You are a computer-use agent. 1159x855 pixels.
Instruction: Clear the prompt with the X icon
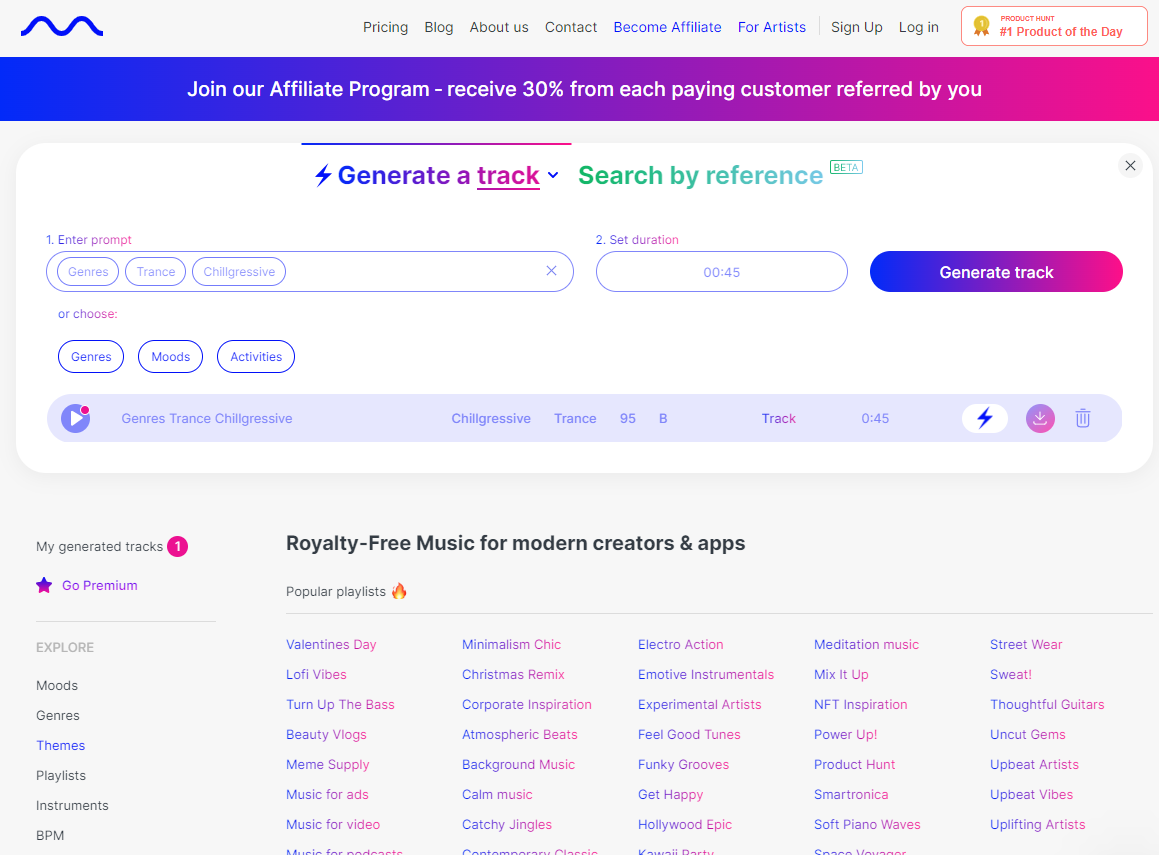551,271
